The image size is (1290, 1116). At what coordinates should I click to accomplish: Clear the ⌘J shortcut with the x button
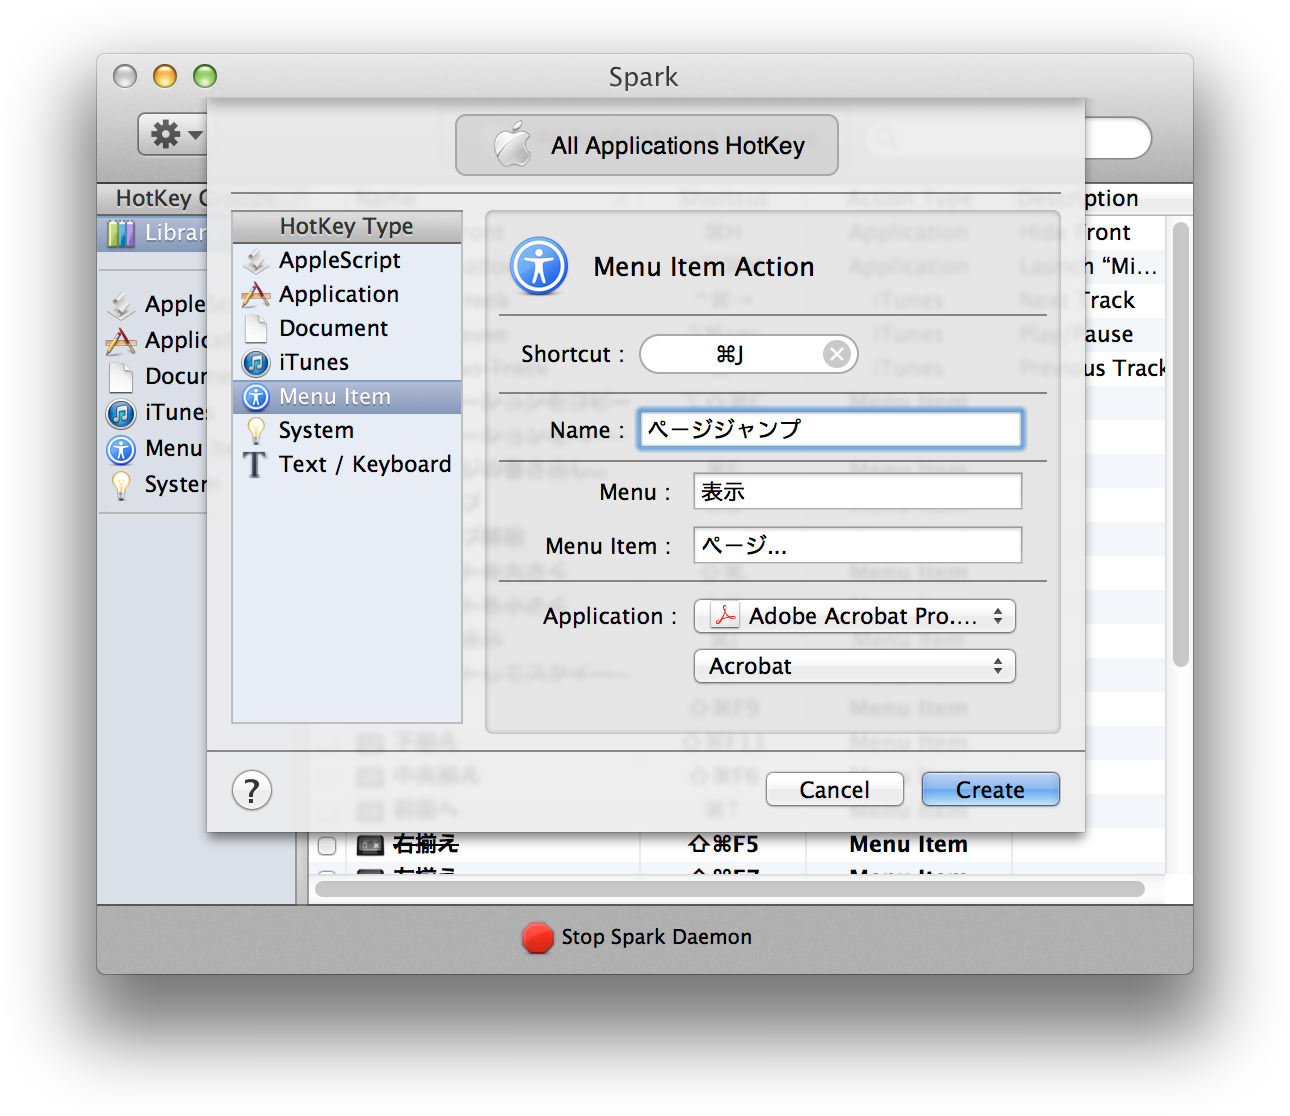(837, 354)
